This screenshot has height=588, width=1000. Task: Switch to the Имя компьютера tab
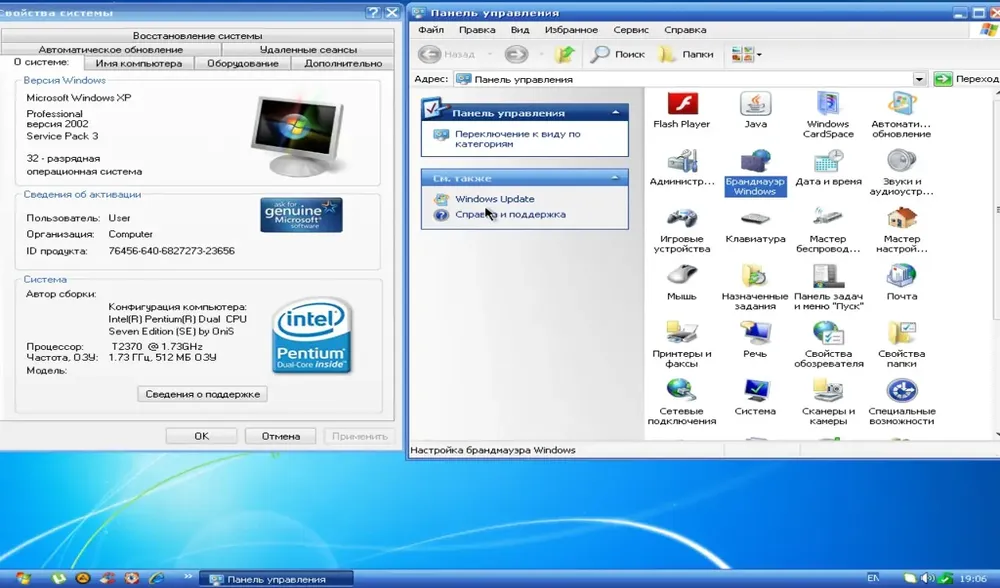[138, 63]
